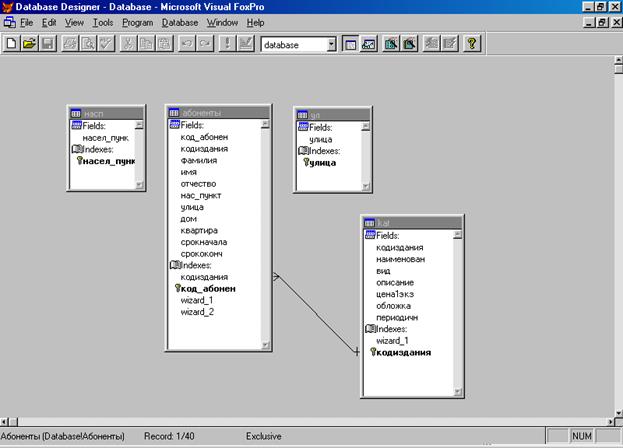Click scroll-up arrow of kat table

(457, 235)
